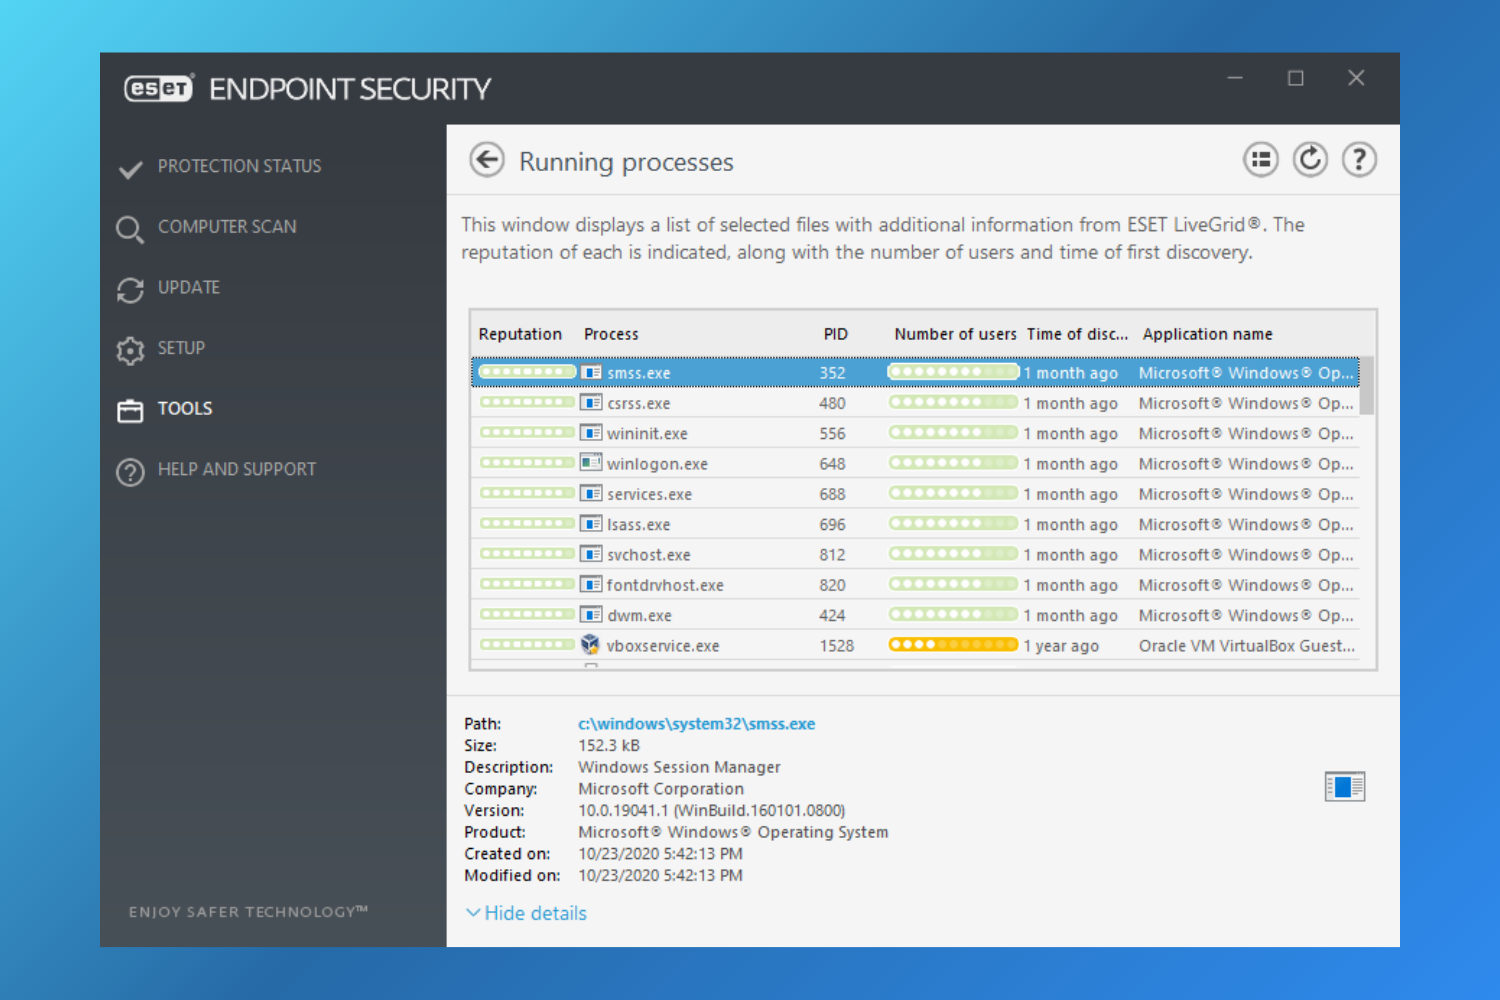
Task: Select the fontdrvhost.exe process name
Action: pos(665,585)
